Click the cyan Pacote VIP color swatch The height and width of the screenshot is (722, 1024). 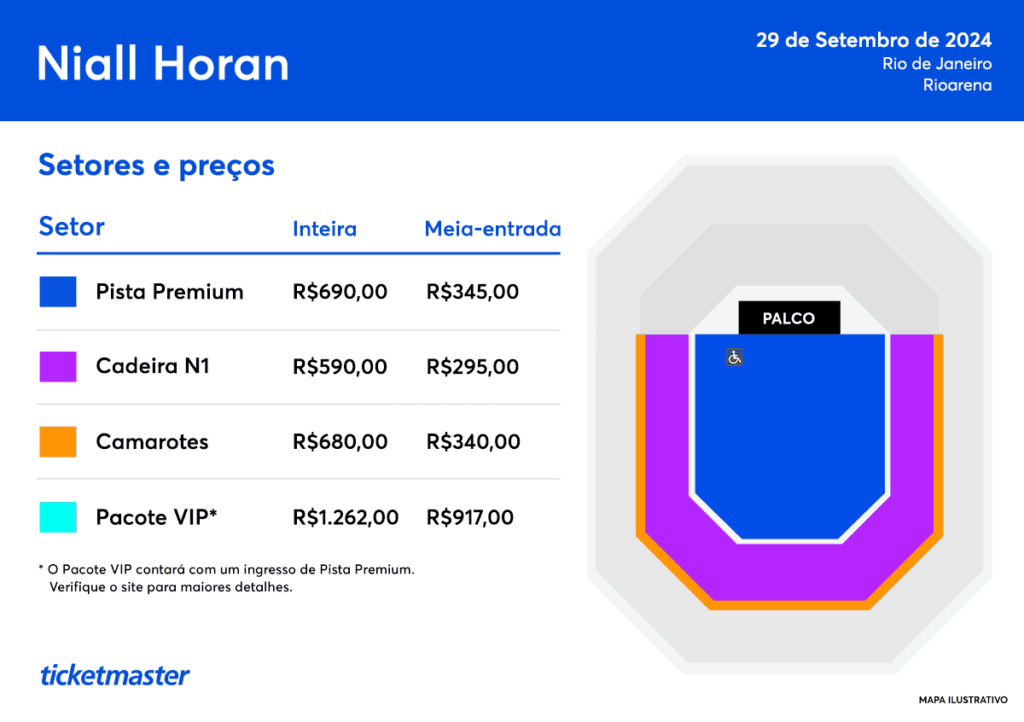pos(58,517)
